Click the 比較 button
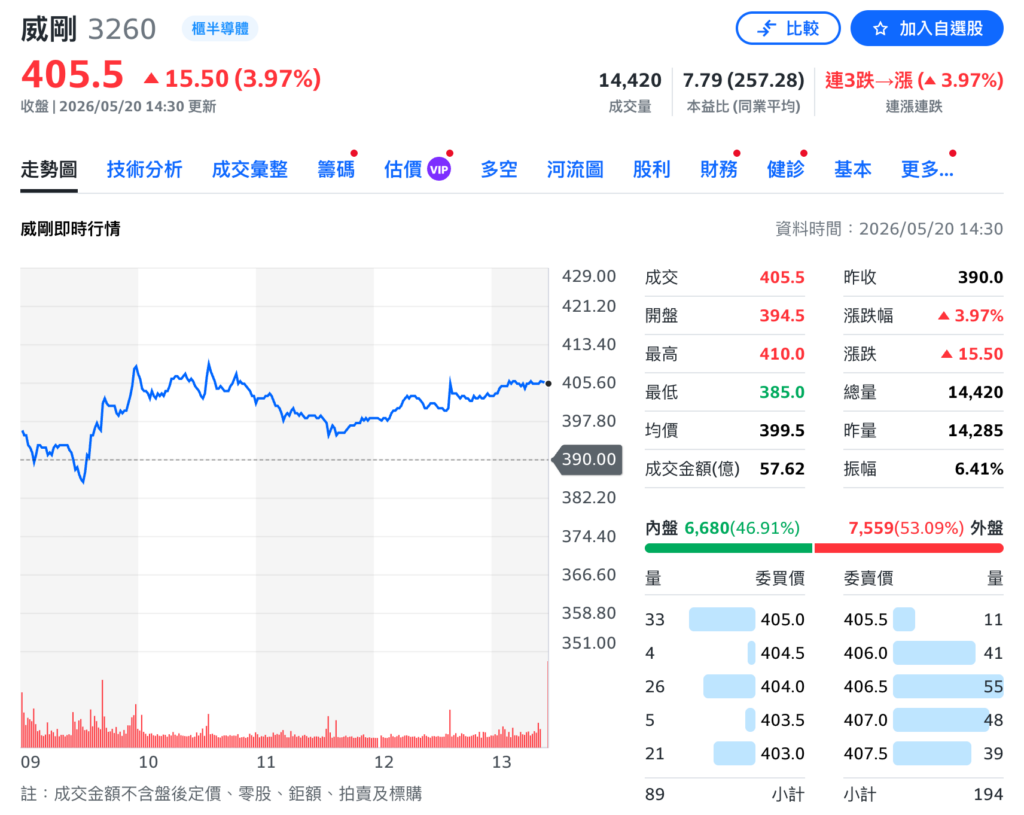The image size is (1024, 815). tap(788, 29)
